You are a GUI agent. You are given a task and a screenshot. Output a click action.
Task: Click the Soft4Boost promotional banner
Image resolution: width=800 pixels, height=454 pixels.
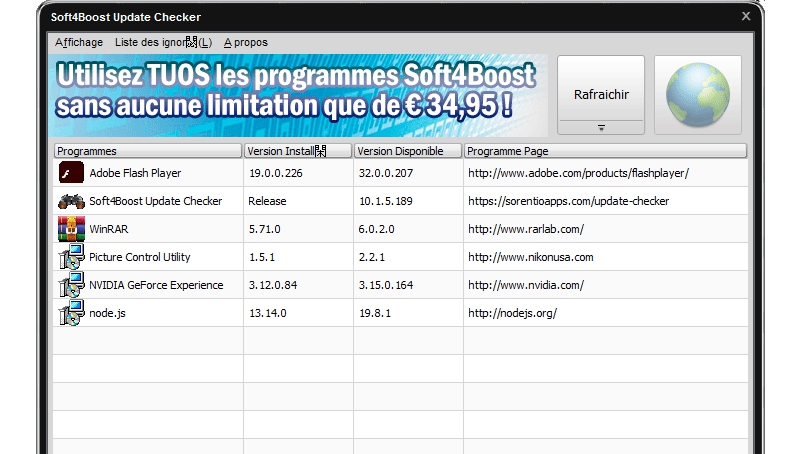(298, 95)
